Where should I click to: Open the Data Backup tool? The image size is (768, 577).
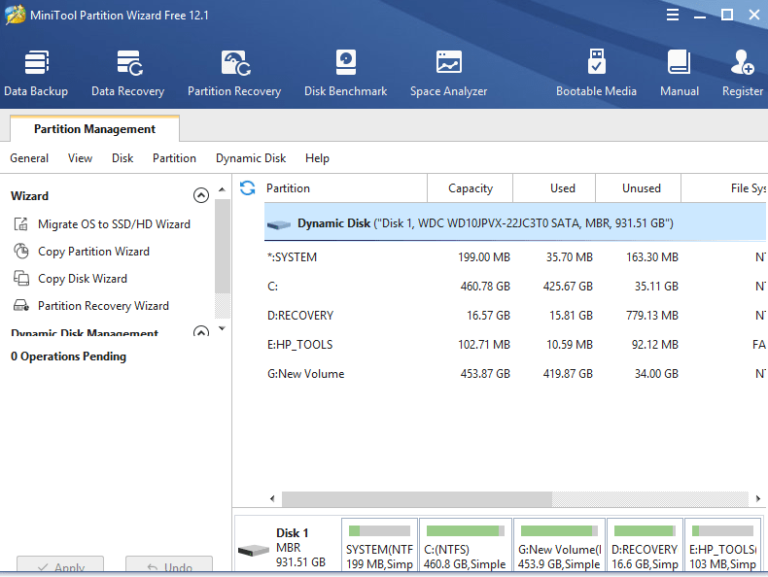coord(36,73)
